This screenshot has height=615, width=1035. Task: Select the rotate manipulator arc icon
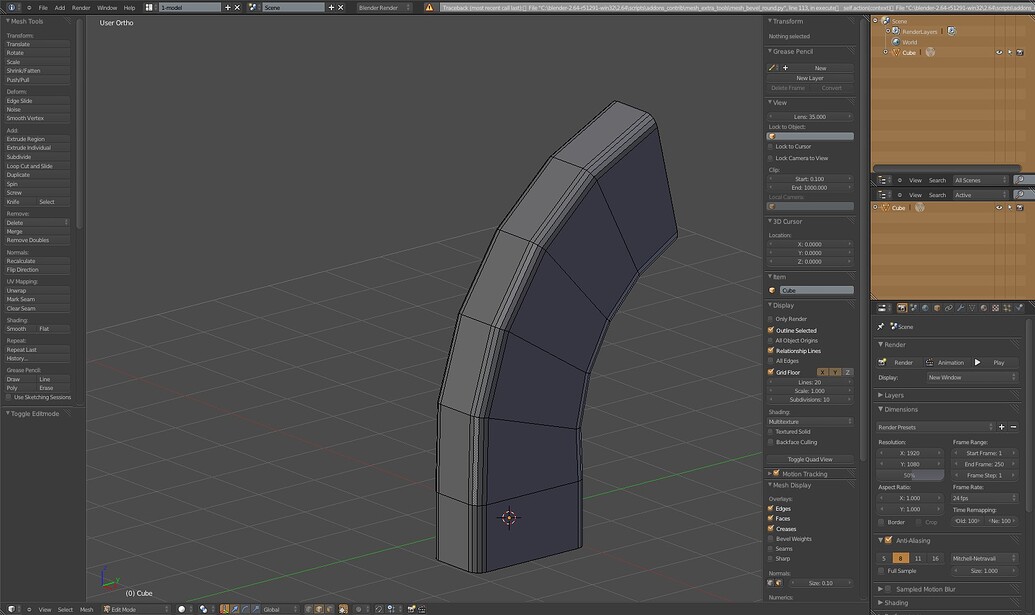(x=245, y=609)
